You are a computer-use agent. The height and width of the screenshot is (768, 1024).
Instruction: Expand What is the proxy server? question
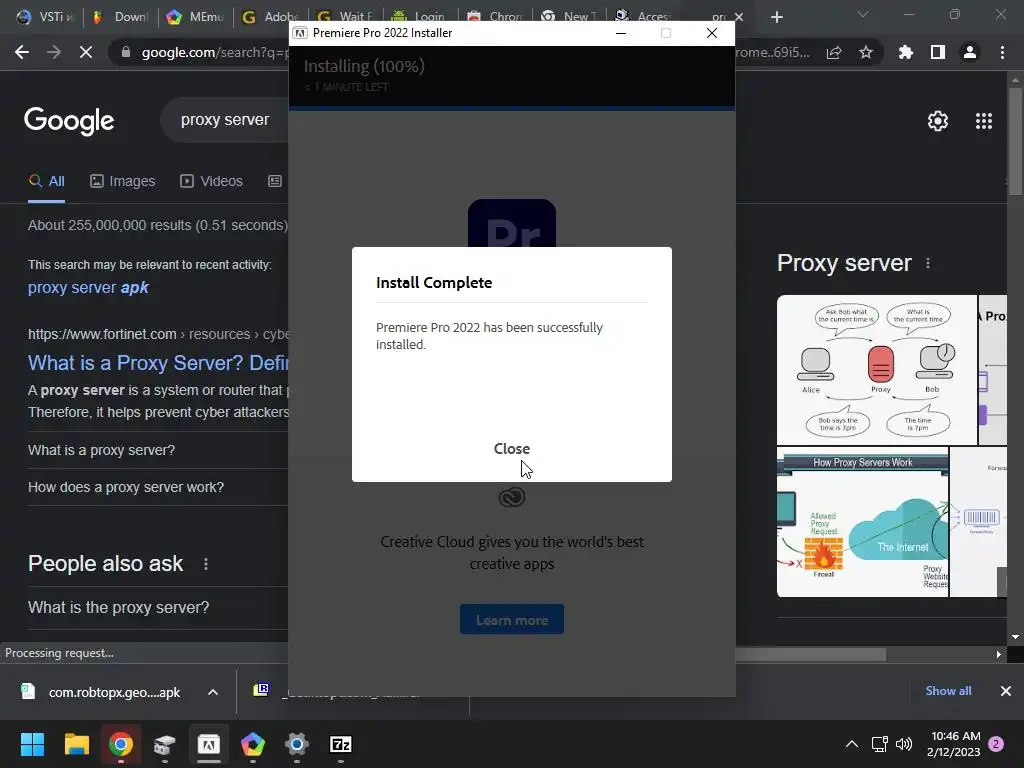tap(157, 607)
